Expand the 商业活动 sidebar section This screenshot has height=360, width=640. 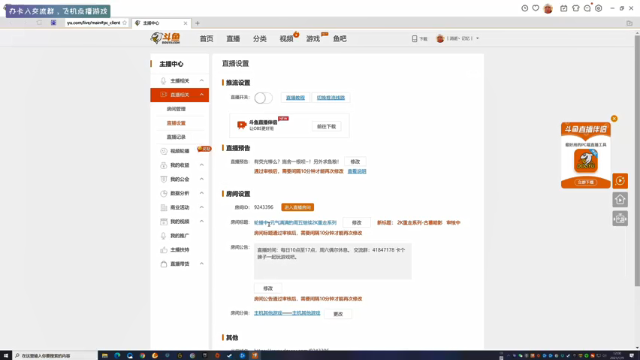coord(202,207)
